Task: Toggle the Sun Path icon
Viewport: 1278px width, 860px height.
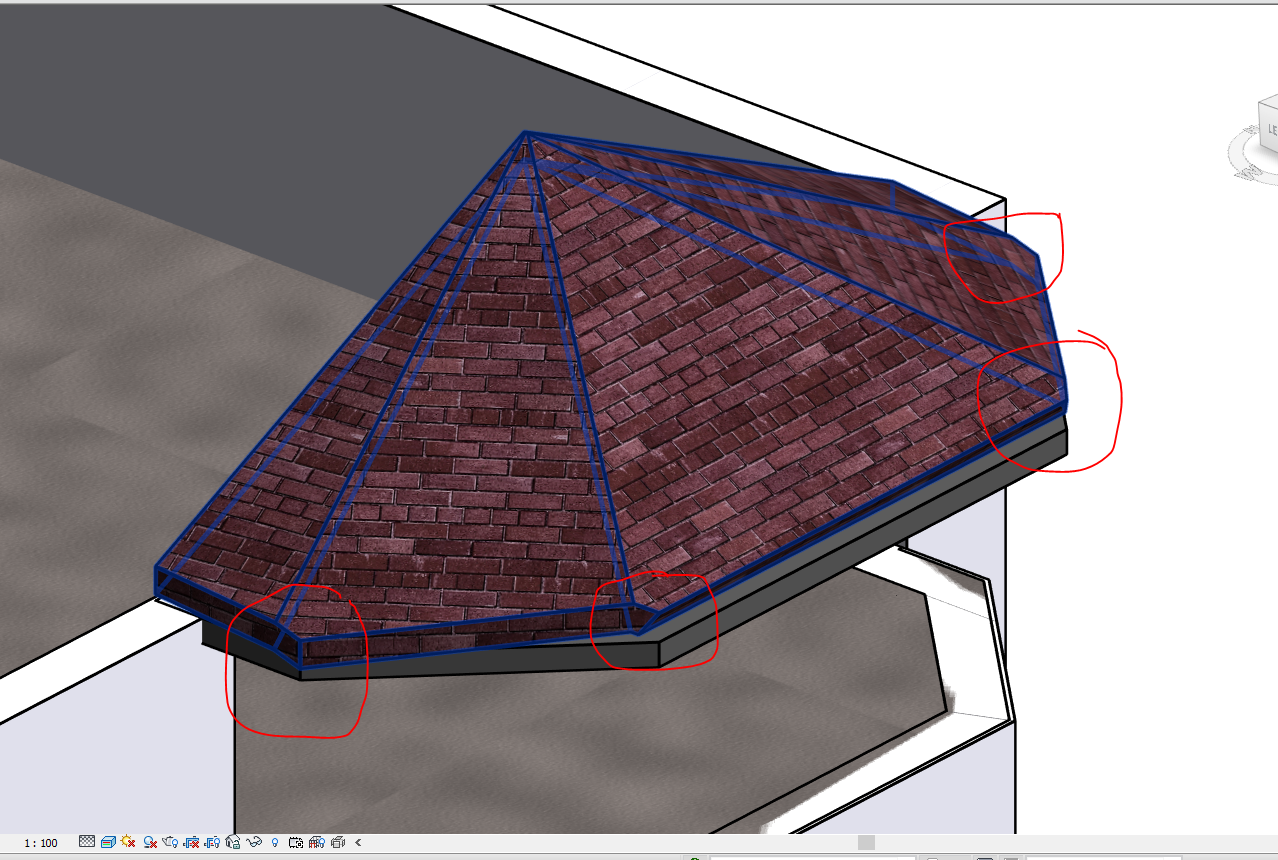Action: (x=129, y=842)
